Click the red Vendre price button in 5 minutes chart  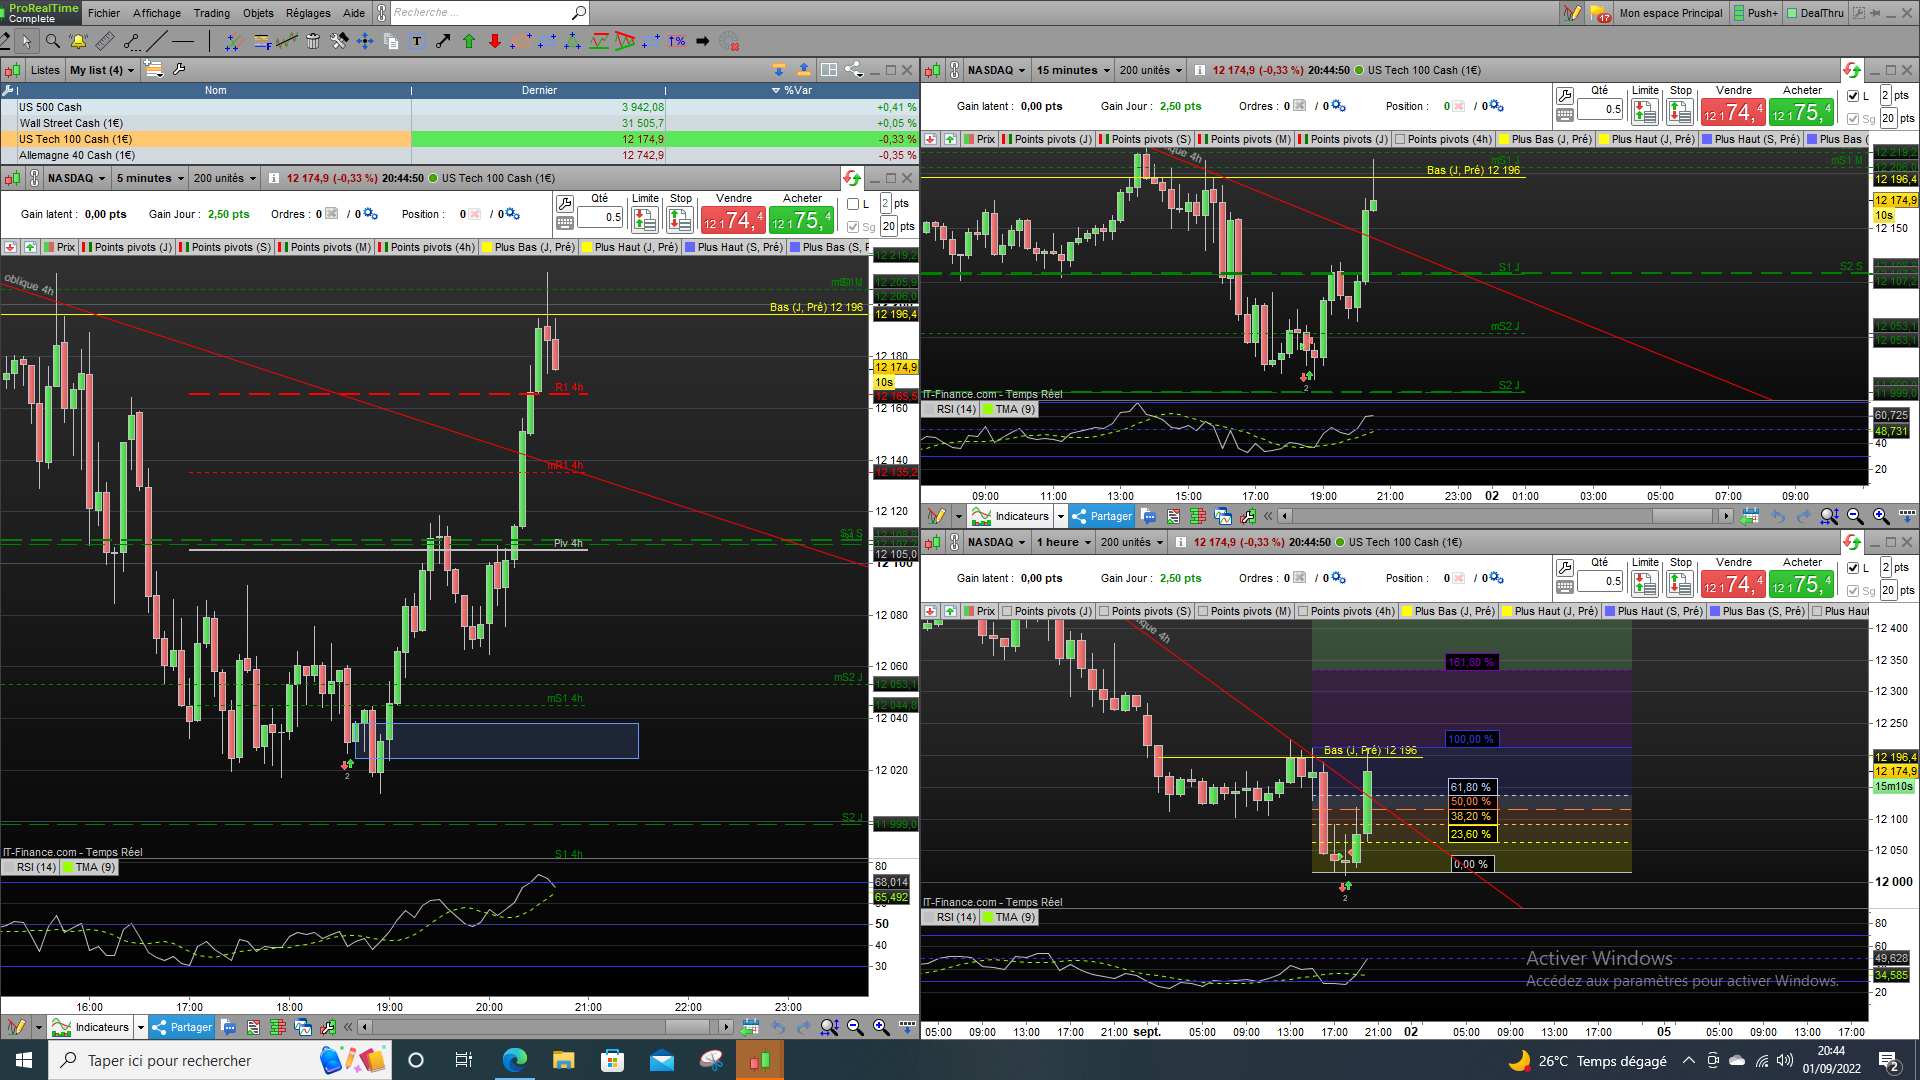point(733,219)
